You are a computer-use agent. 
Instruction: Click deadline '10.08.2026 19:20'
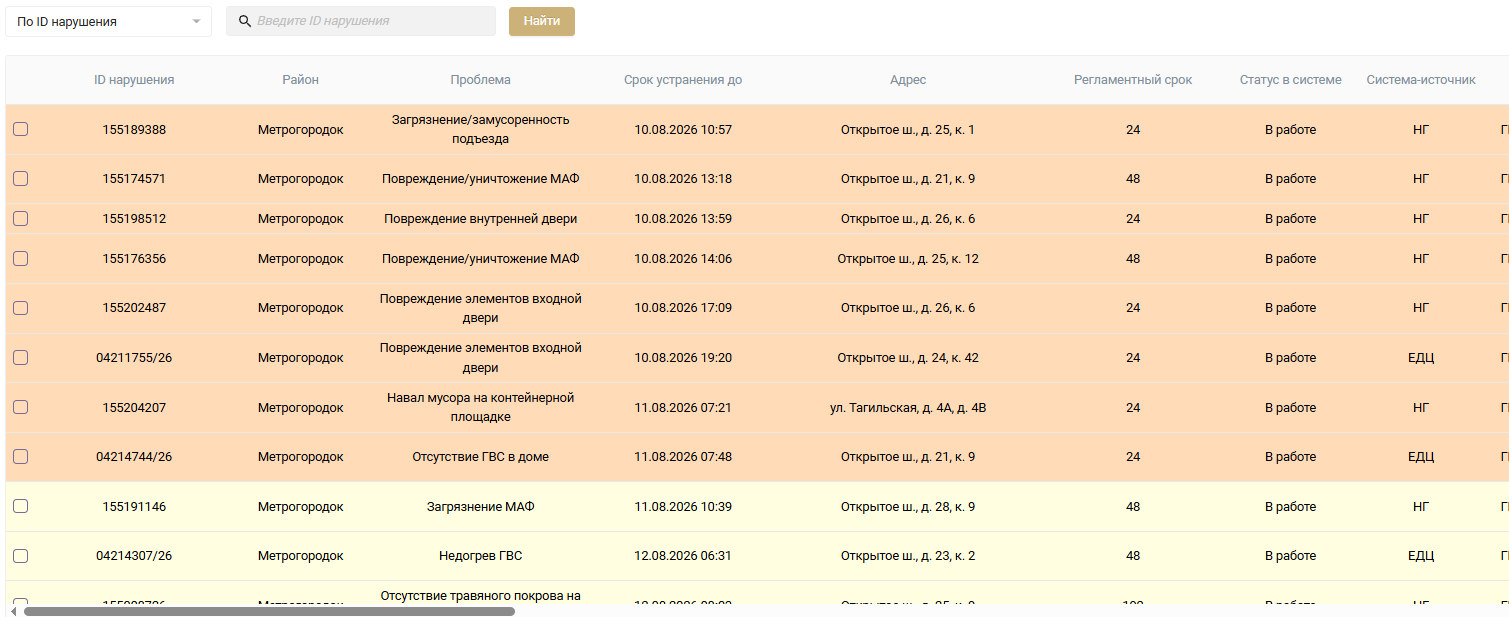pyautogui.click(x=683, y=358)
